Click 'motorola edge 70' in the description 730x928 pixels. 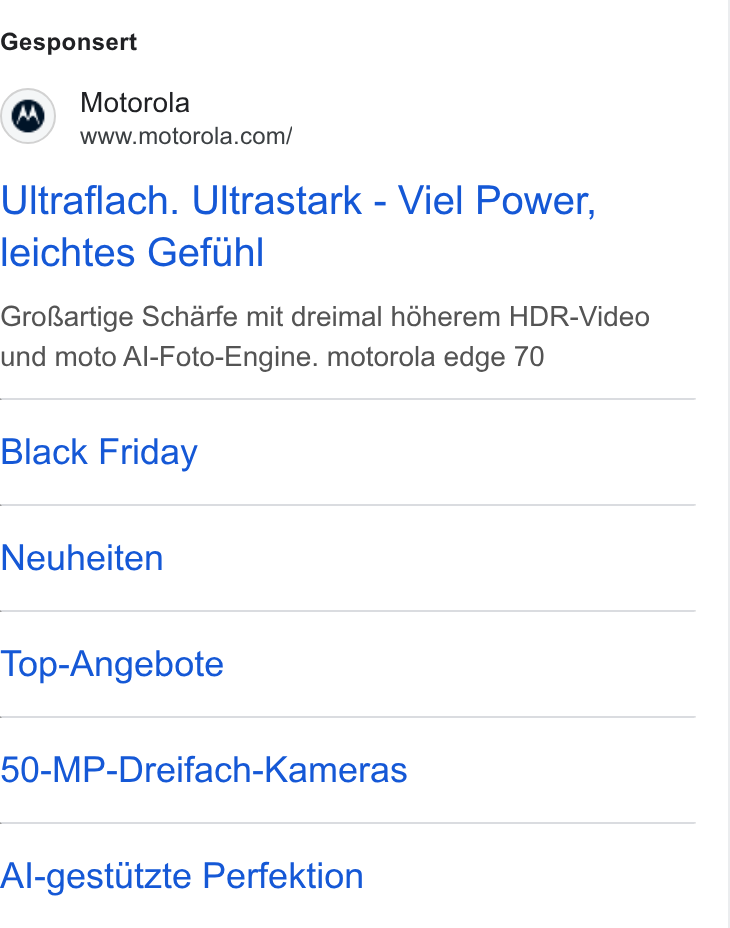[x=436, y=357]
